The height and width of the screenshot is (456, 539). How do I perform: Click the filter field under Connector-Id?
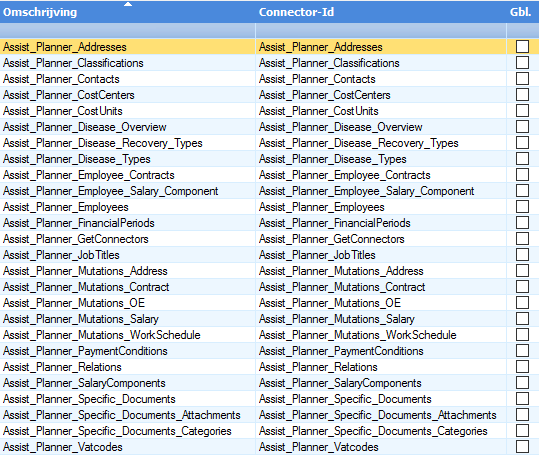[381, 31]
